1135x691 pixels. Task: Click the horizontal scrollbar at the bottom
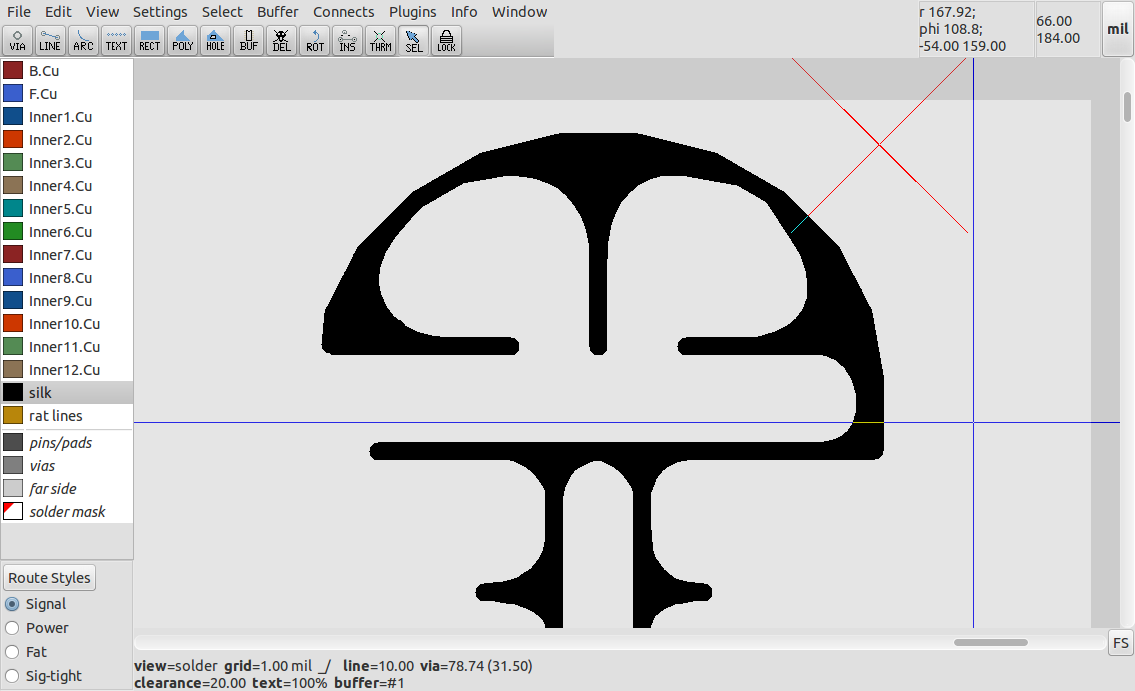(990, 642)
